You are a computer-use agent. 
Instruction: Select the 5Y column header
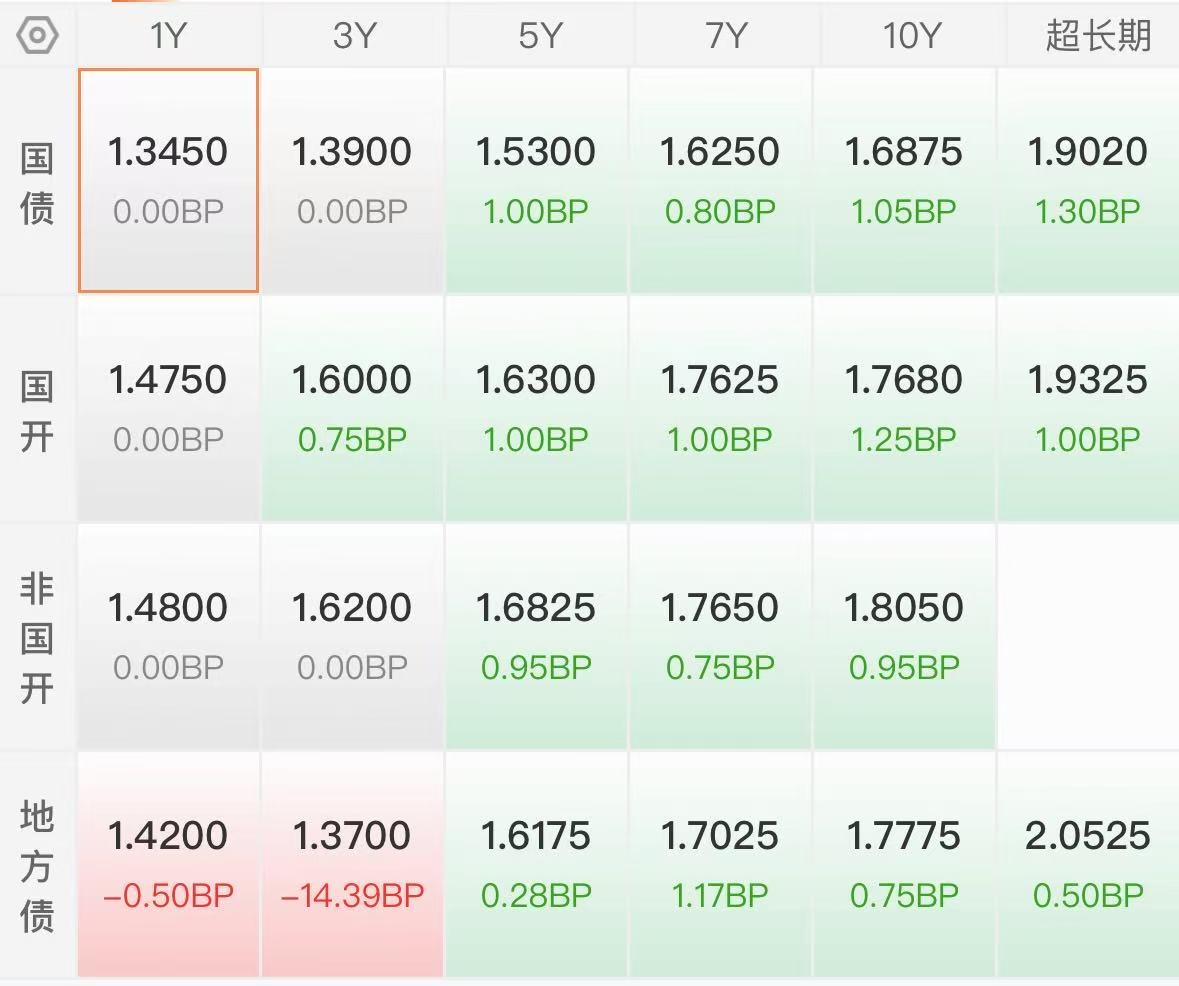(x=538, y=35)
